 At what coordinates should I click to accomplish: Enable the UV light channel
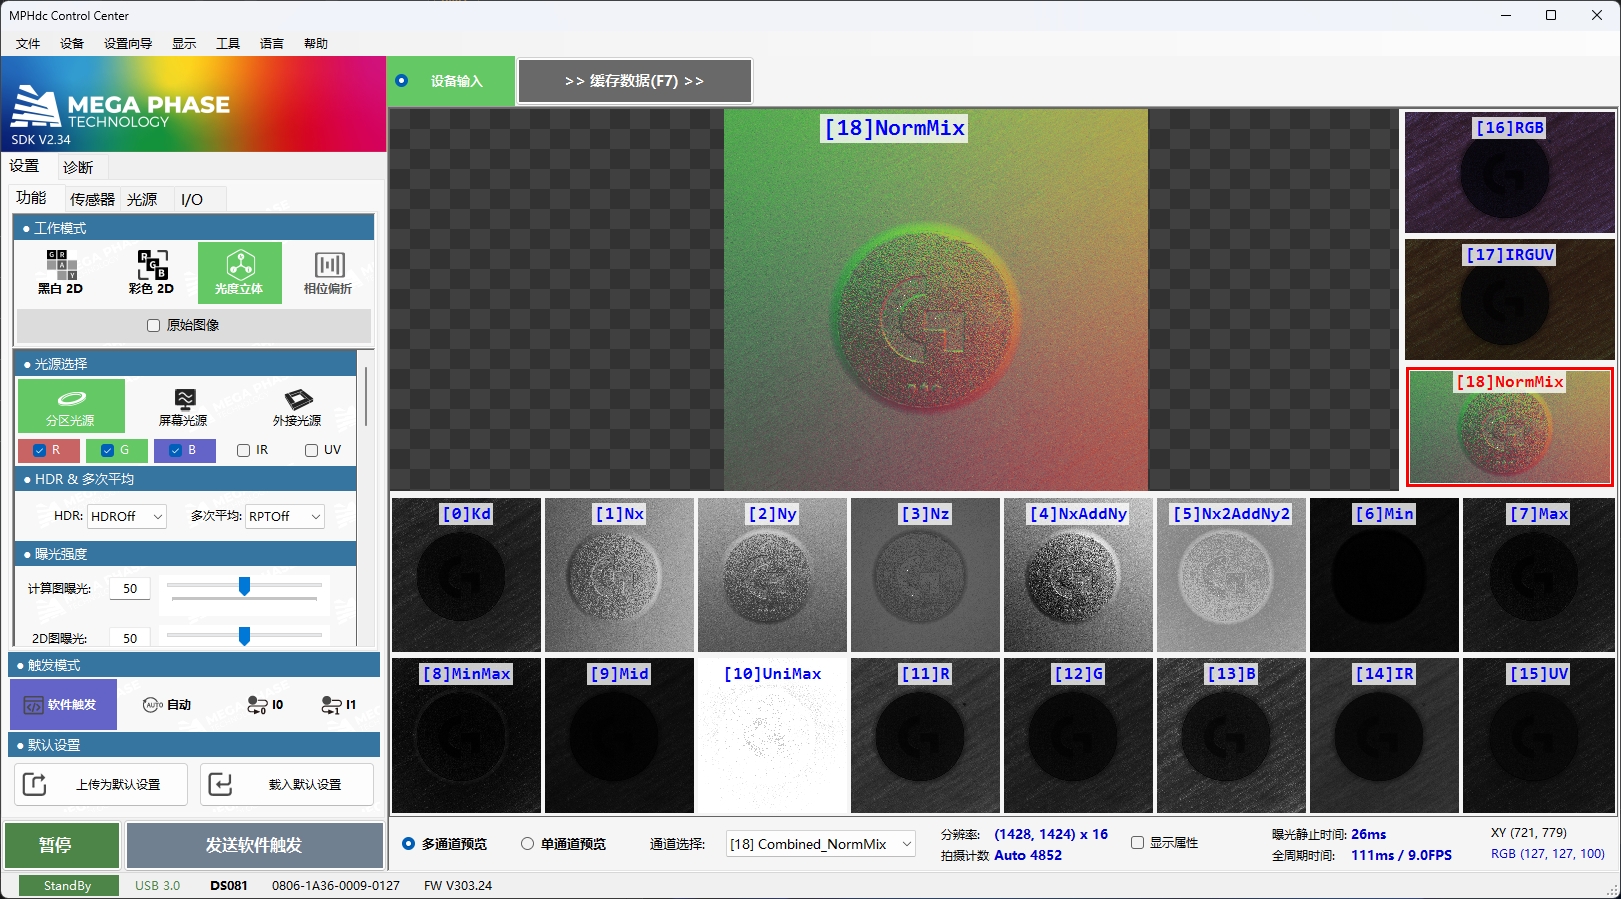tap(311, 450)
